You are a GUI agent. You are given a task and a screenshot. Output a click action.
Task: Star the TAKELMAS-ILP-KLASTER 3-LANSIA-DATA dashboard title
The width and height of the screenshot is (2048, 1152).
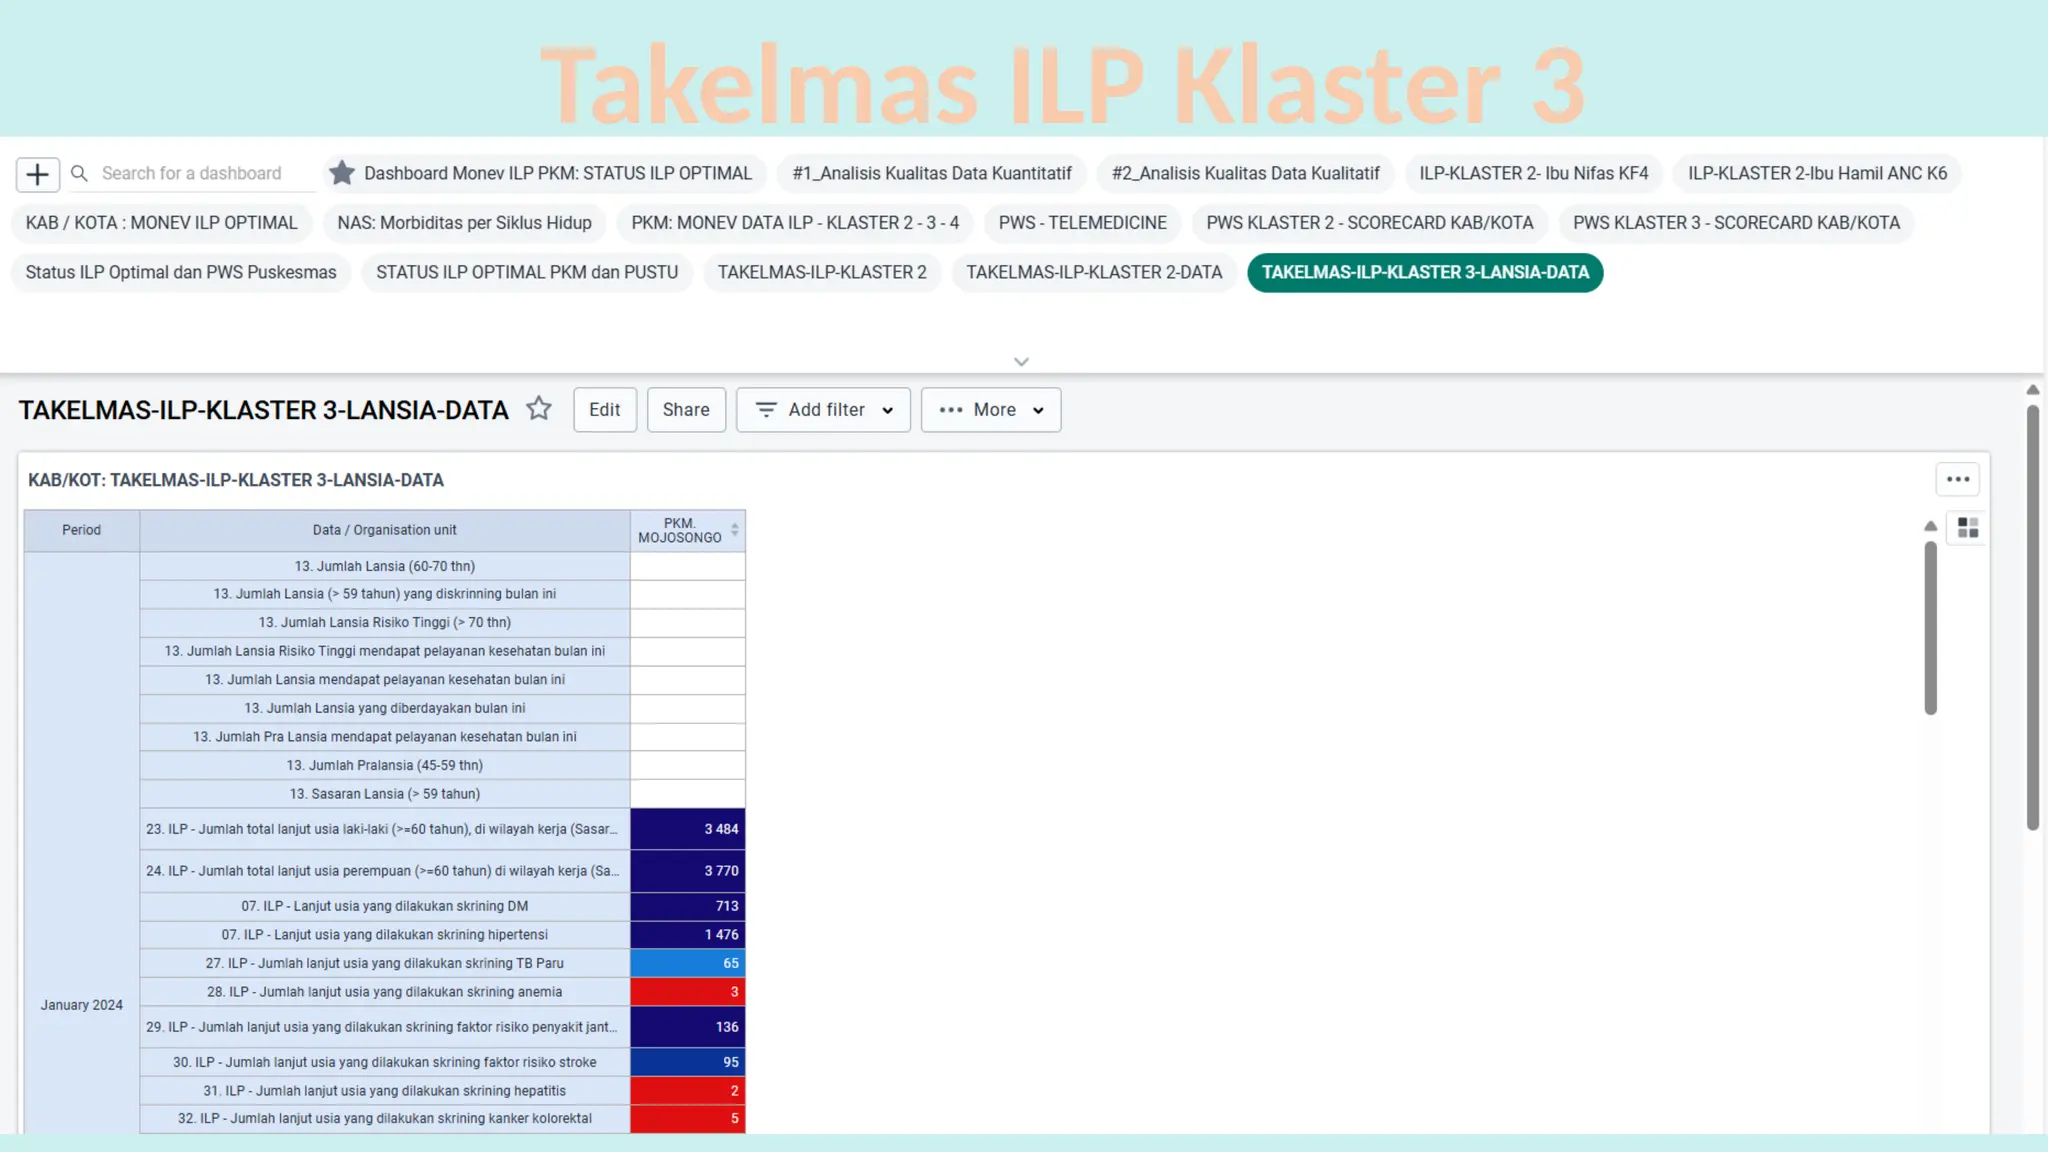pos(539,409)
